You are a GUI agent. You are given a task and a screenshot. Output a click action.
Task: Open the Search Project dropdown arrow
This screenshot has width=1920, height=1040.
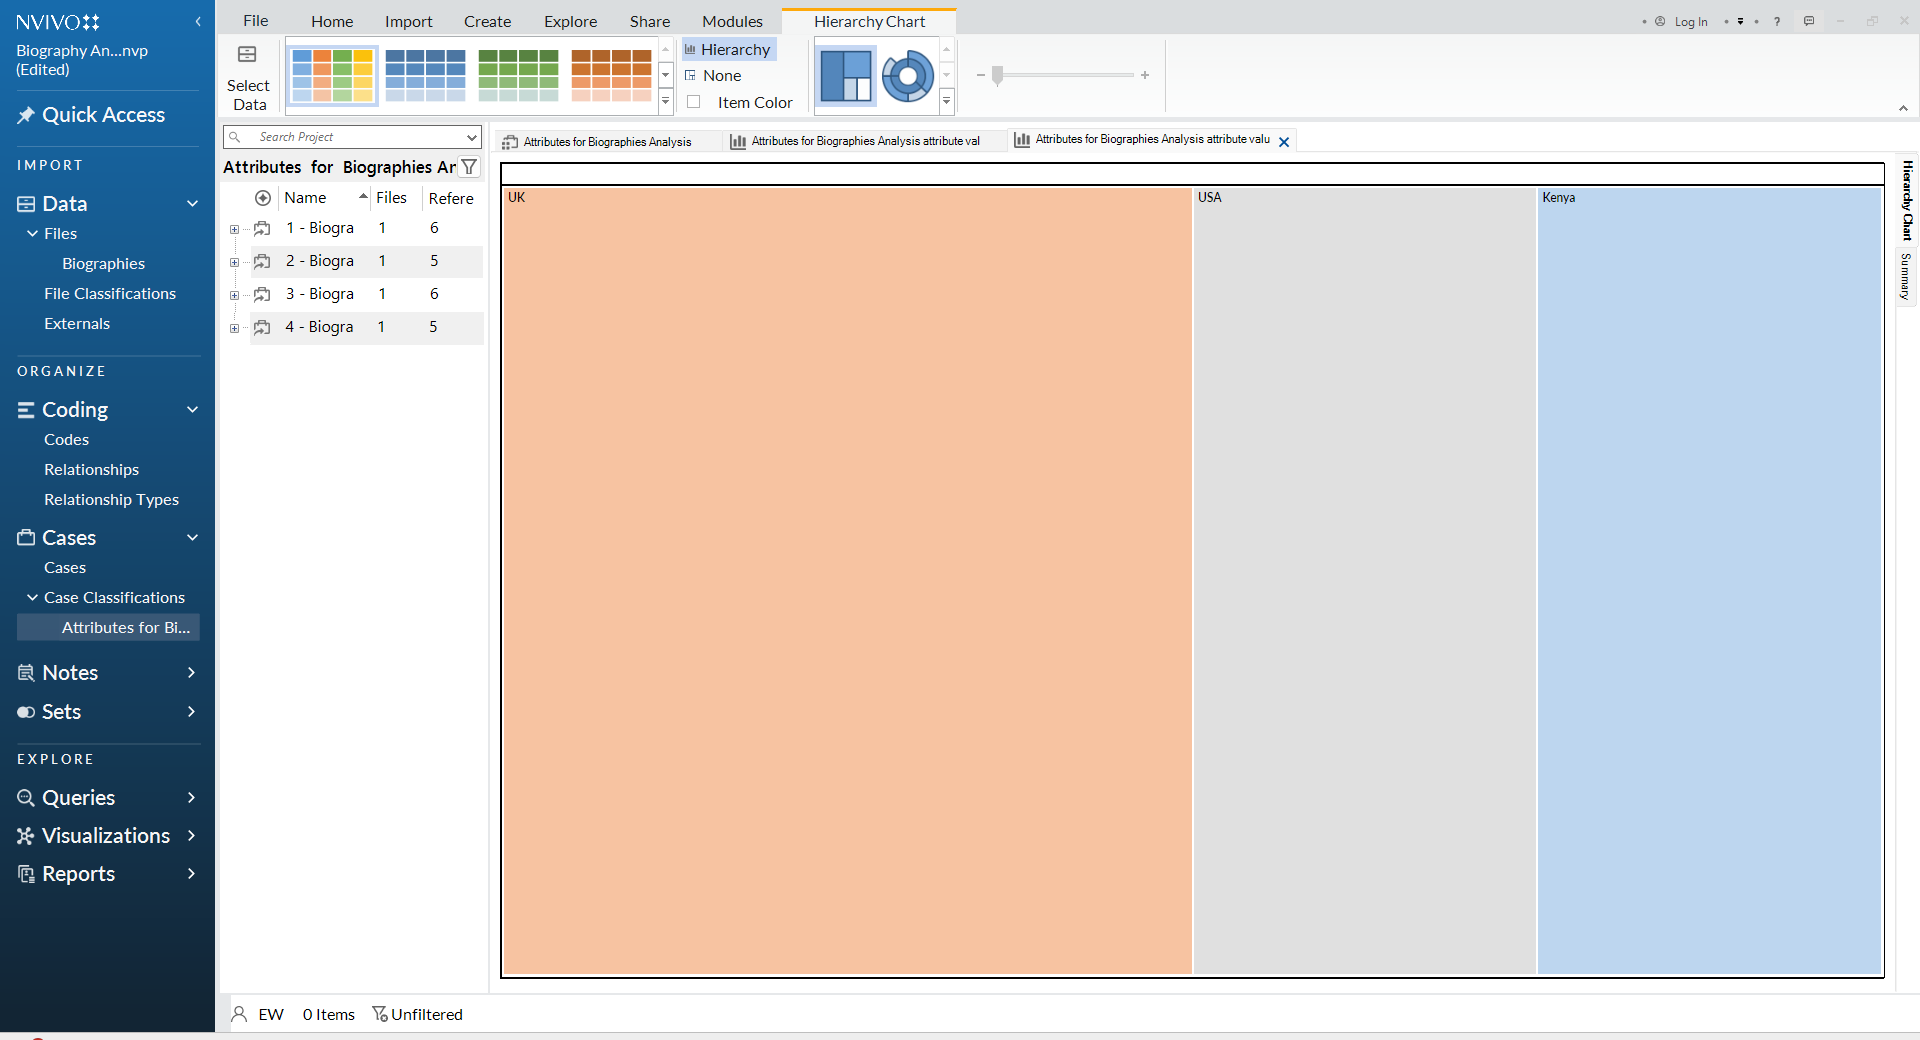pos(471,137)
